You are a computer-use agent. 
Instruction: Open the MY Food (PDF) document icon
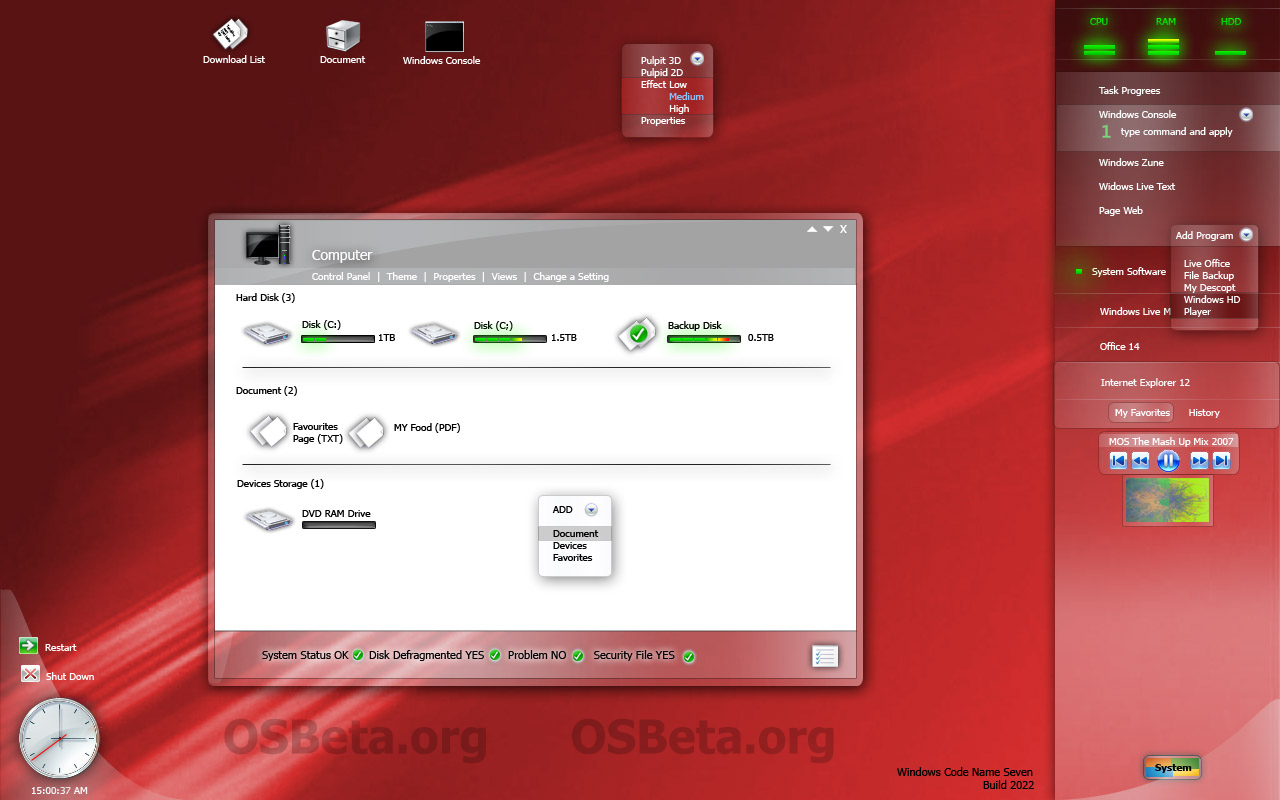click(x=366, y=431)
